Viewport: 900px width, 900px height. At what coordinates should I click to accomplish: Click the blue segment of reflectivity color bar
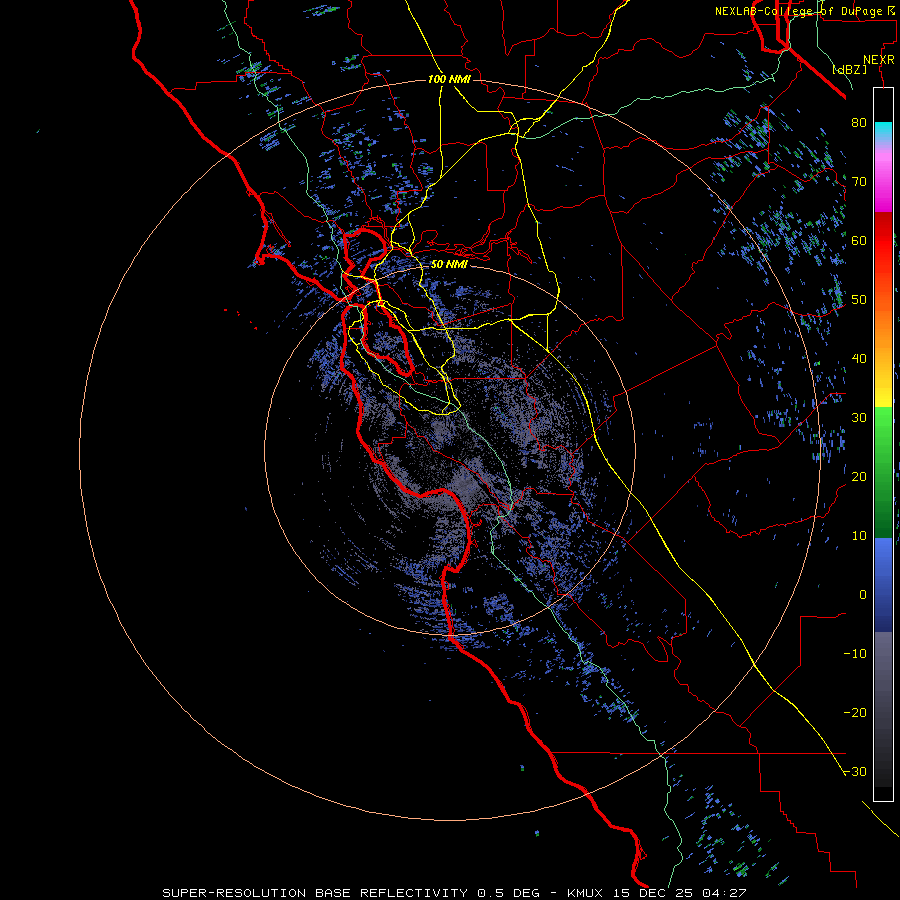pos(883,584)
